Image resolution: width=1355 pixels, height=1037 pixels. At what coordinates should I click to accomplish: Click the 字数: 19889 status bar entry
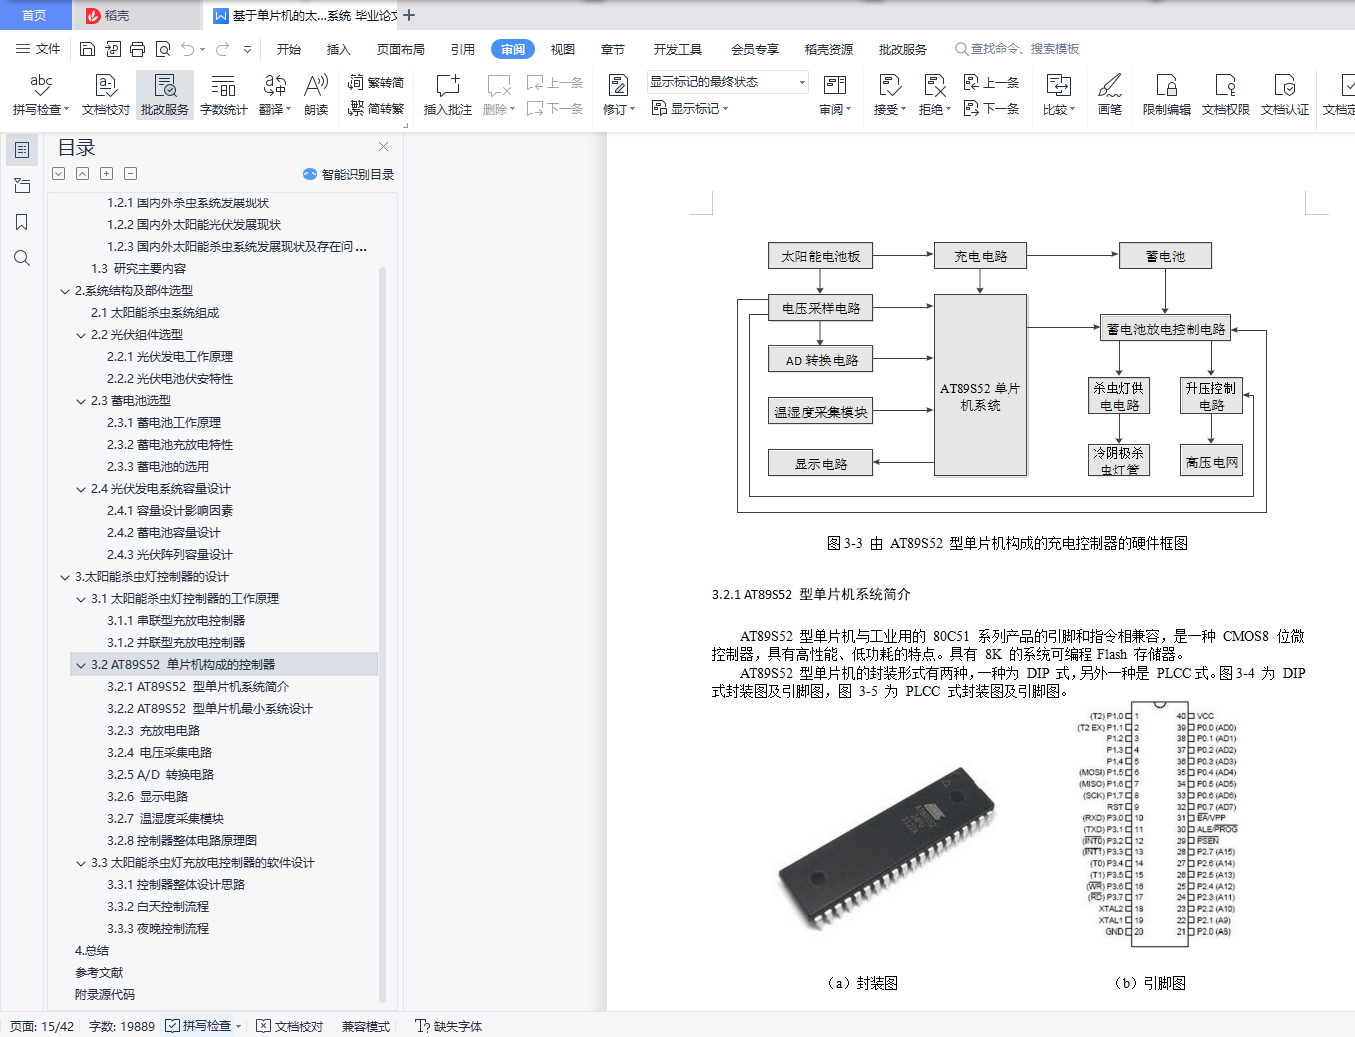(x=122, y=1026)
